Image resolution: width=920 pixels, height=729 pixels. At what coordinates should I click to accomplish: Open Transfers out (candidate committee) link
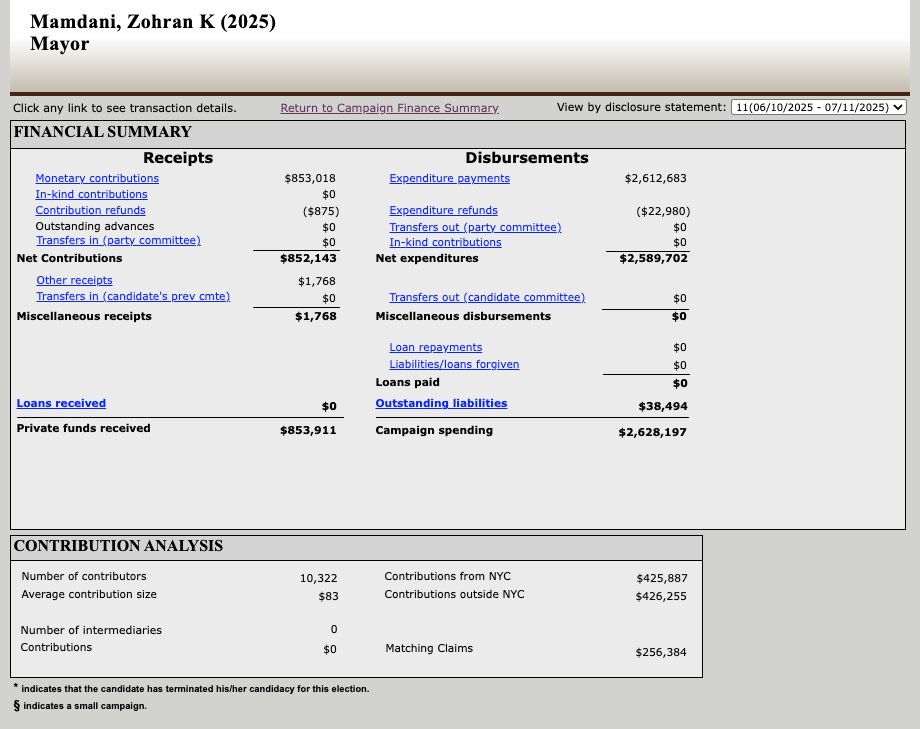[487, 298]
